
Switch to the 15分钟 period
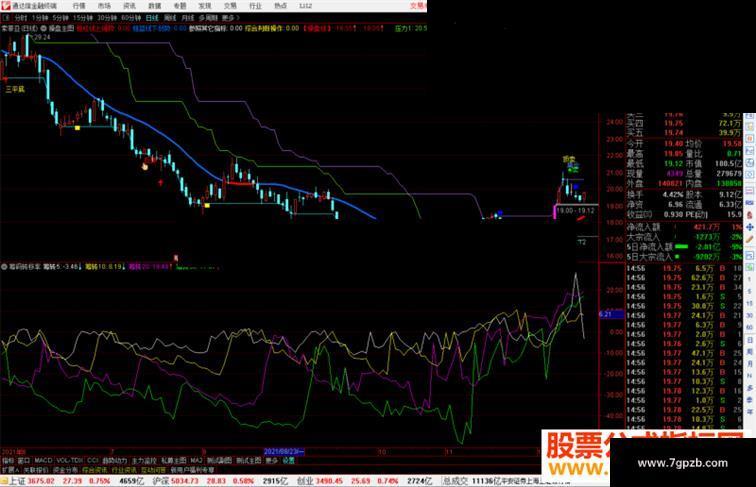(x=83, y=18)
